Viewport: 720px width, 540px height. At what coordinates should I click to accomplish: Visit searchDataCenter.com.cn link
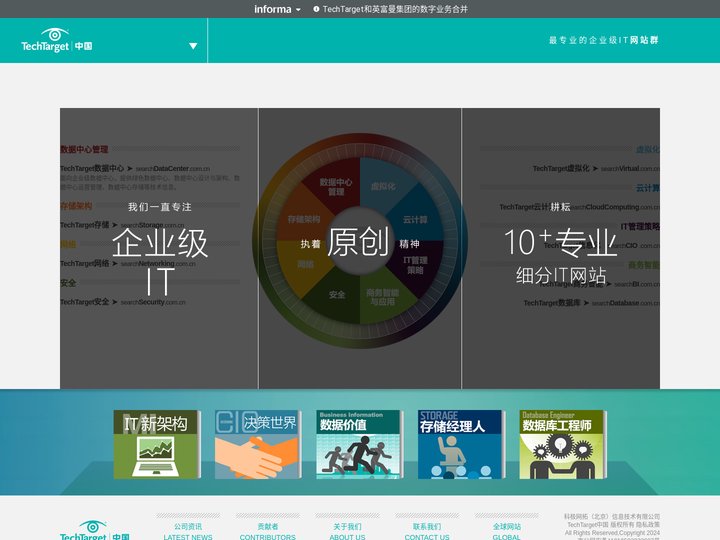pyautogui.click(x=173, y=169)
